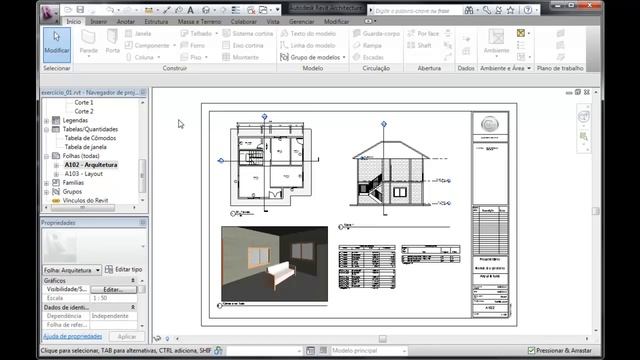Click the Open folder icon in the quick access toolbar
The height and width of the screenshot is (360, 640).
[x=68, y=10]
